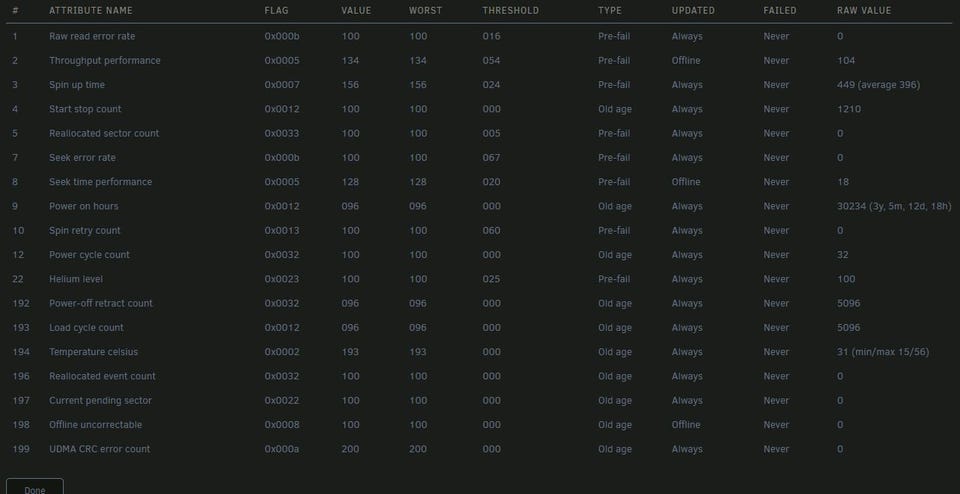Select the Temperature celsius attribute
This screenshot has width=960, height=494.
coord(94,352)
